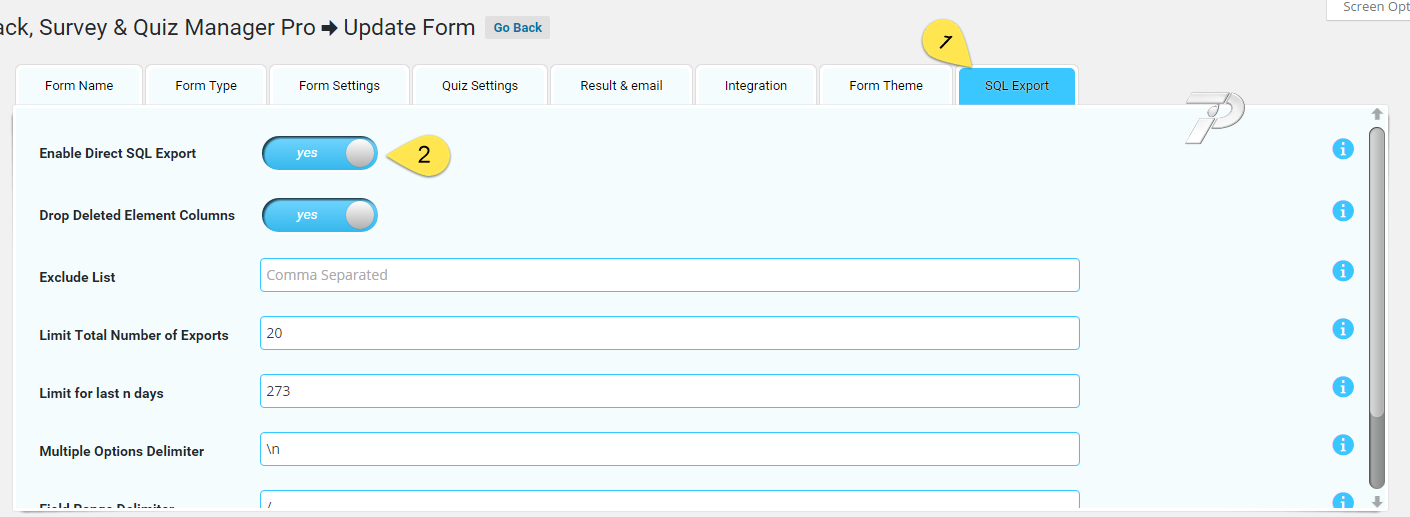Viewport: 1410px width, 517px height.
Task: Focus the Limit for last n days field
Action: (669, 391)
